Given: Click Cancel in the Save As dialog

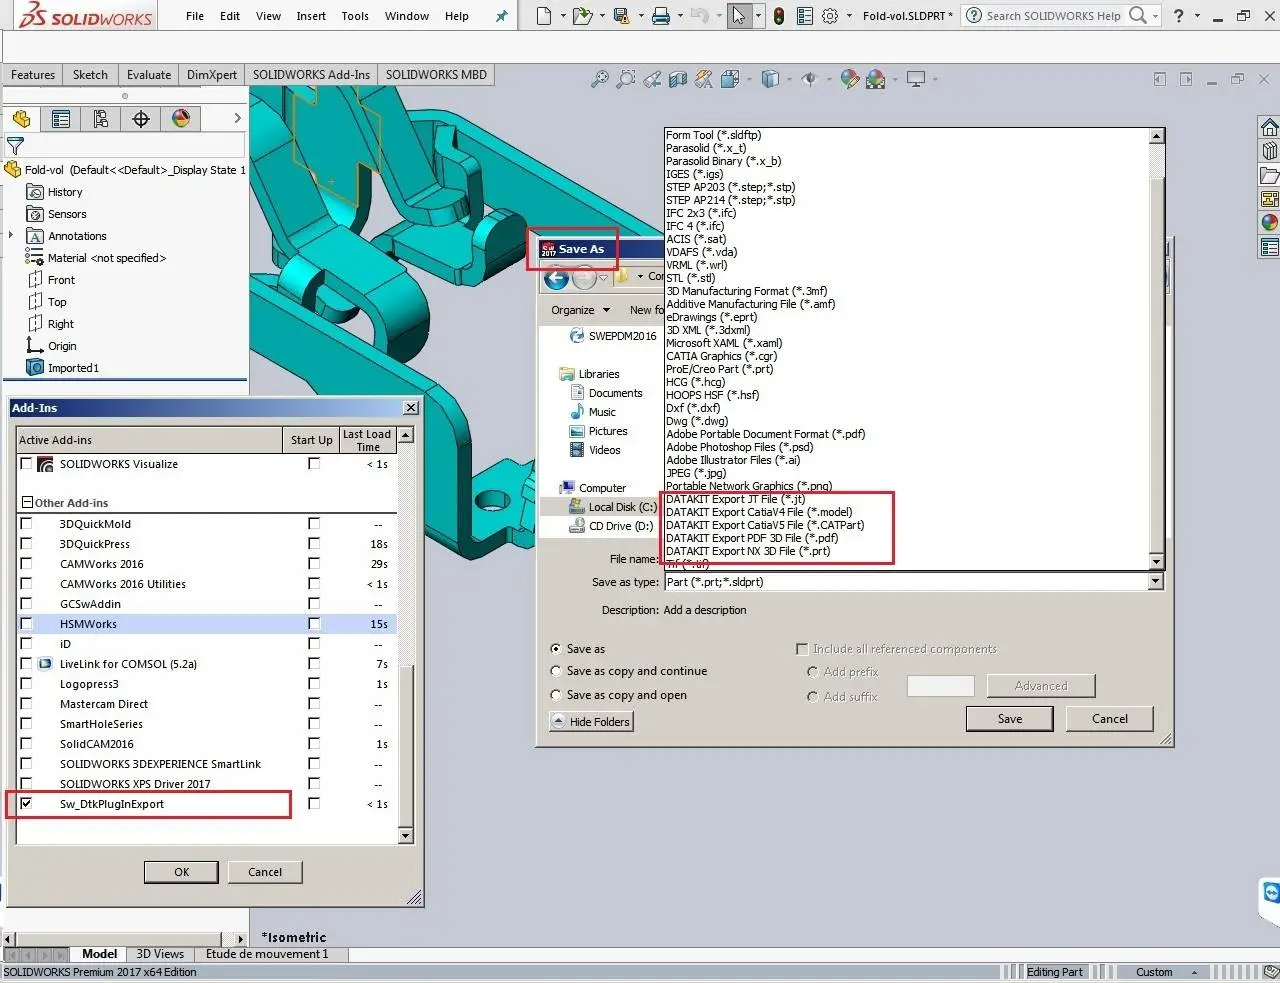Looking at the screenshot, I should point(1110,719).
